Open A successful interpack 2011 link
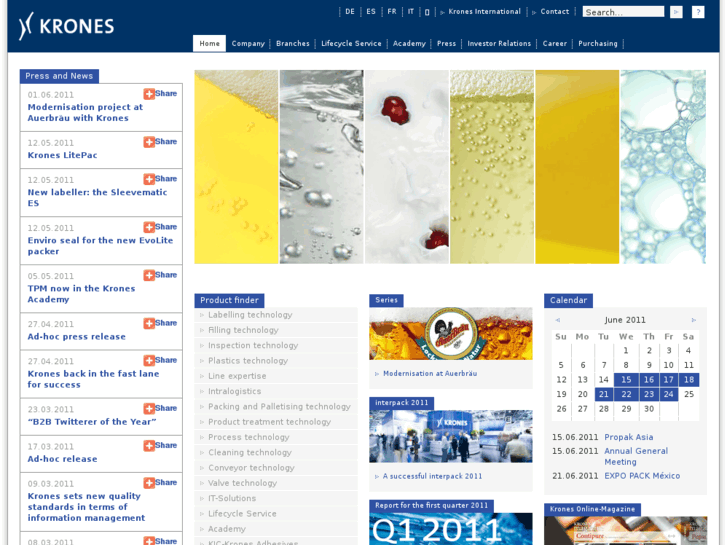This screenshot has height=545, width=727. (x=432, y=476)
